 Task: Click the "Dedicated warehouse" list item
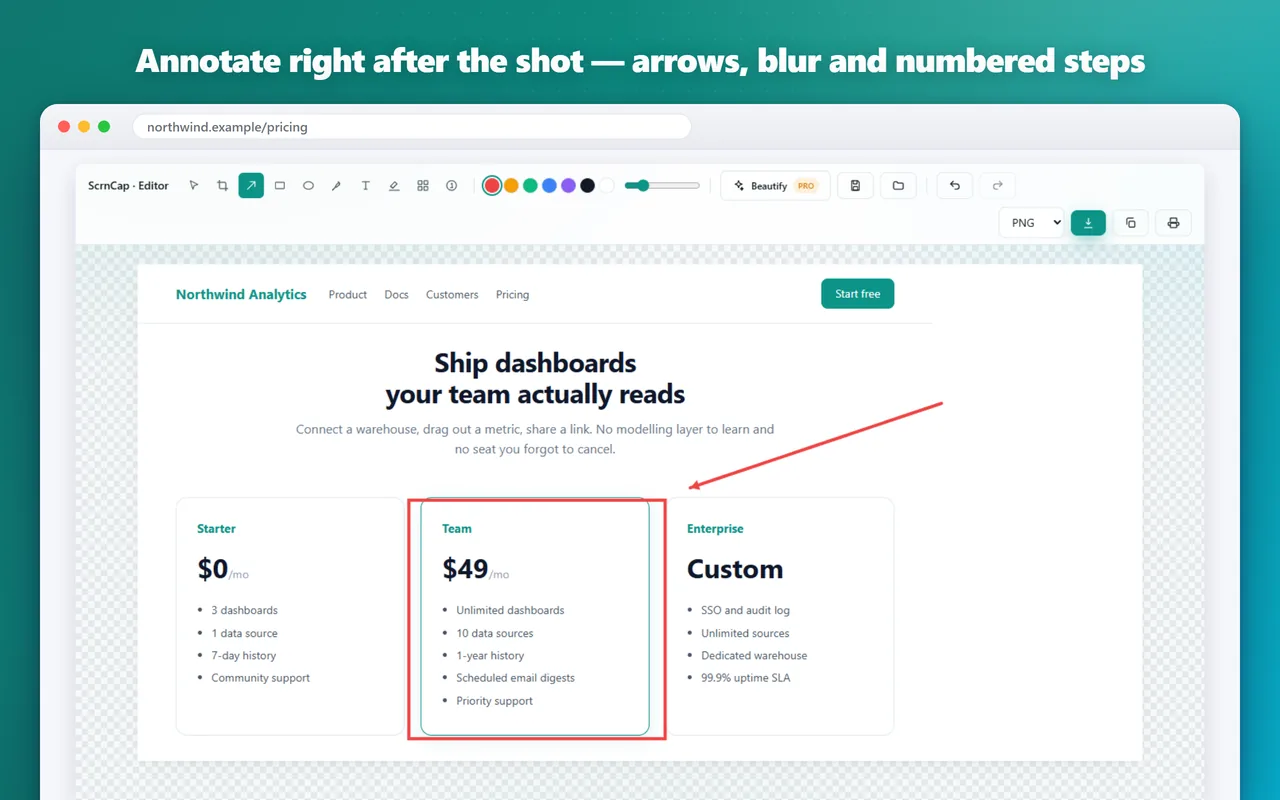[754, 656]
